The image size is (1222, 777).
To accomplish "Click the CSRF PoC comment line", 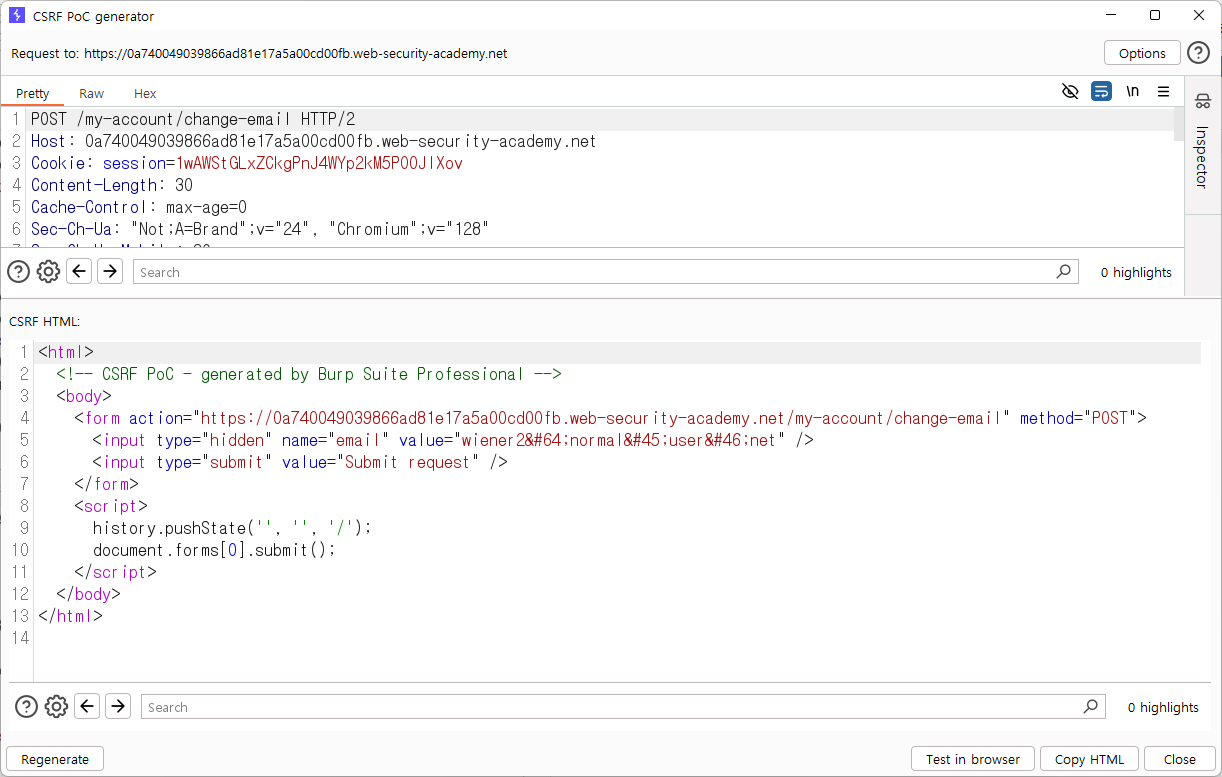I will (309, 374).
